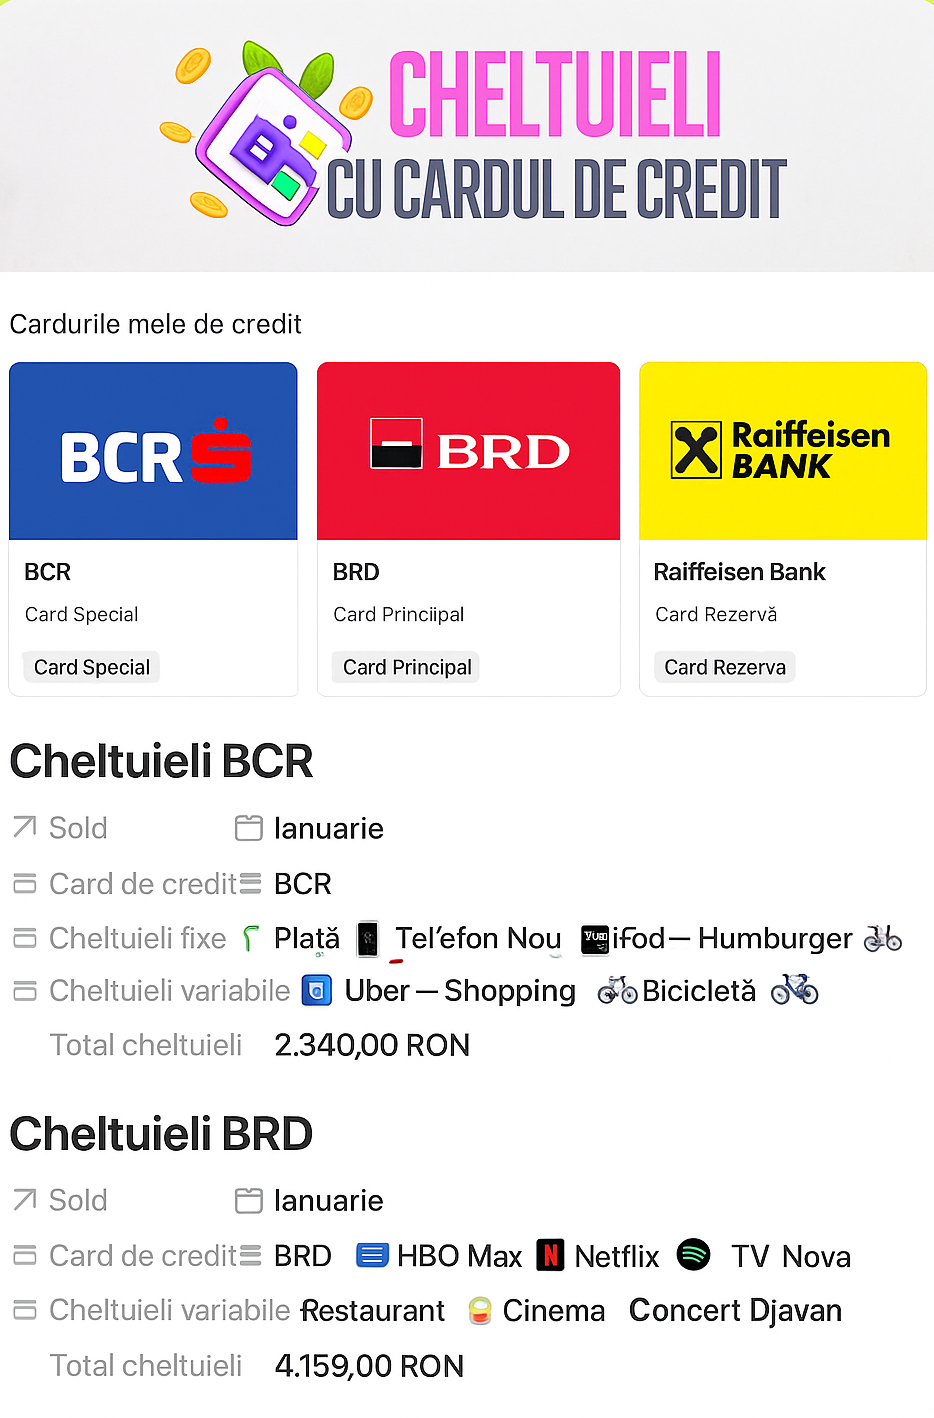This screenshot has height=1418, width=934.
Task: Click the Card Principal tag badge
Action: 407,667
